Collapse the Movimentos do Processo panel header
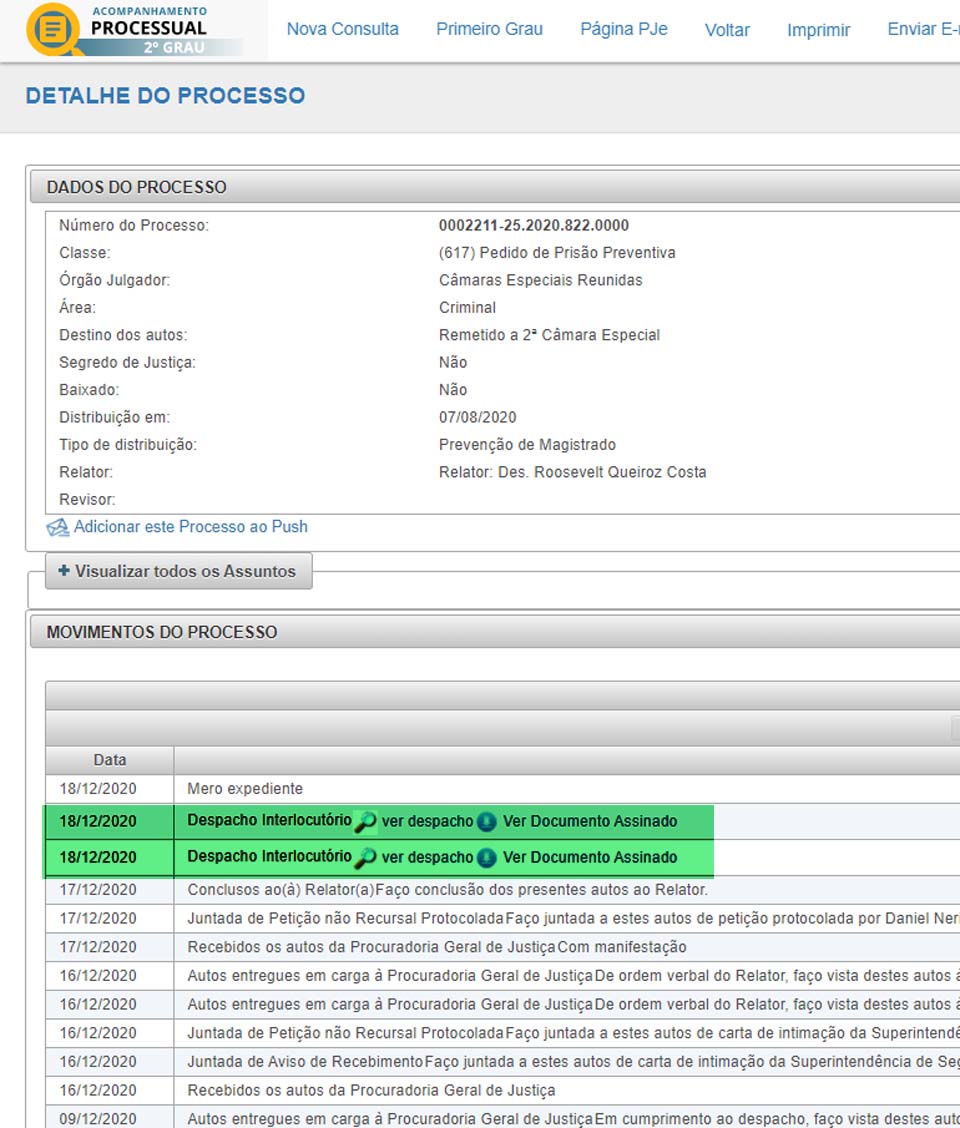The image size is (960, 1128). coord(162,632)
